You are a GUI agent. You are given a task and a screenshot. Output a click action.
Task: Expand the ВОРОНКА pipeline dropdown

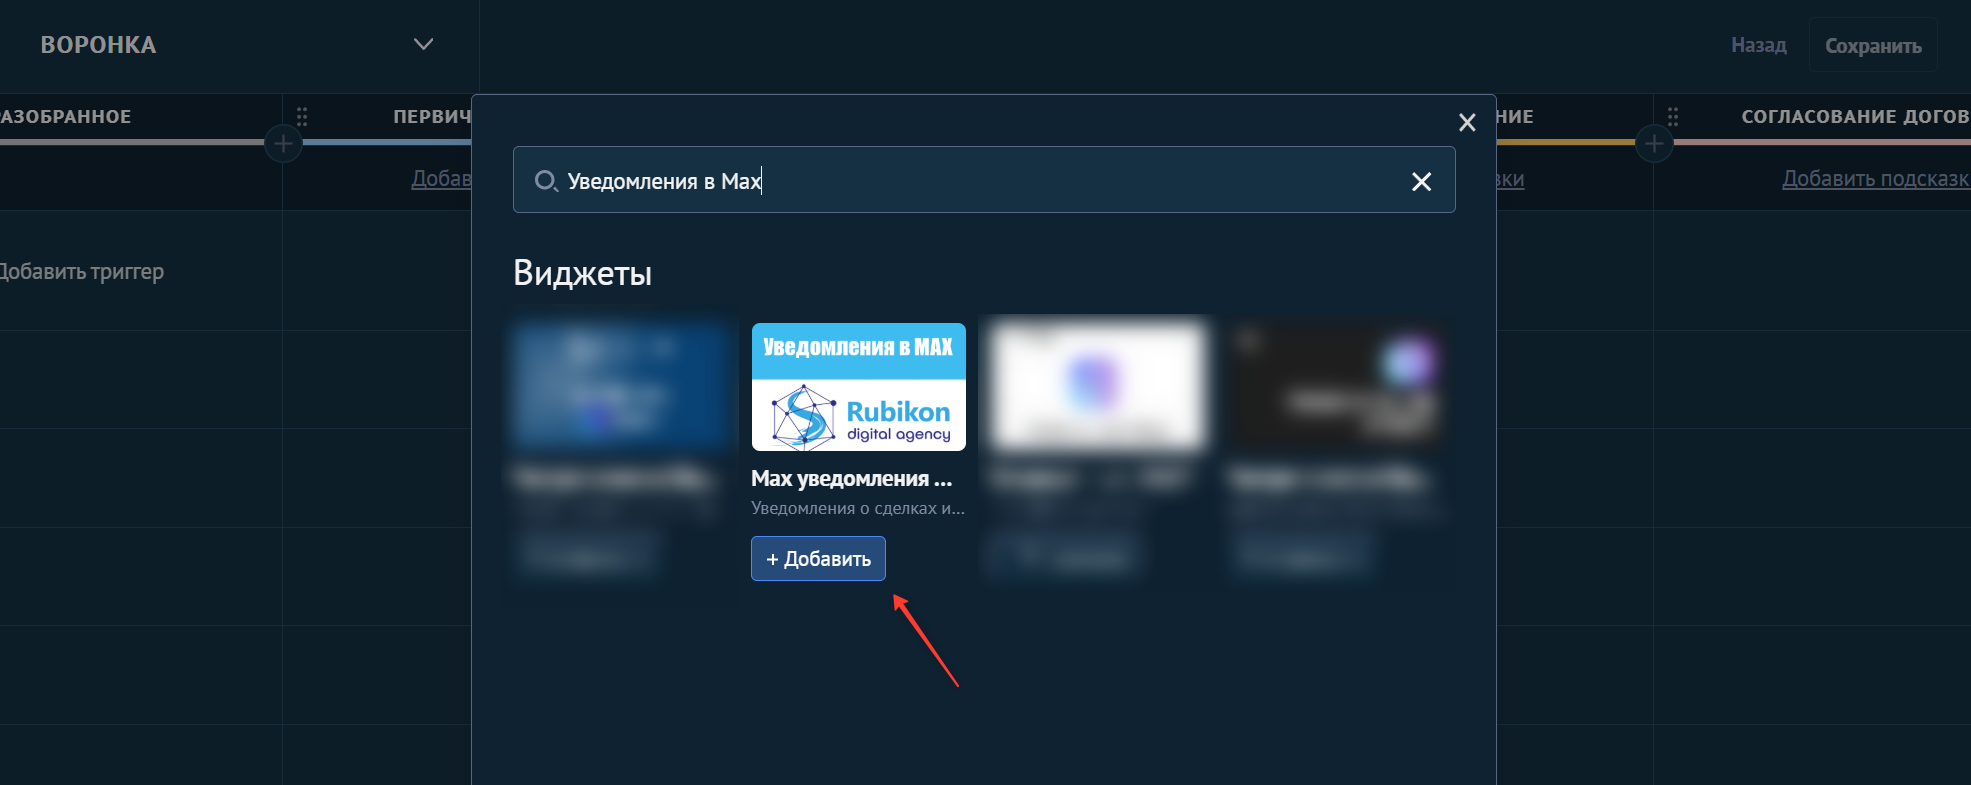coord(423,44)
